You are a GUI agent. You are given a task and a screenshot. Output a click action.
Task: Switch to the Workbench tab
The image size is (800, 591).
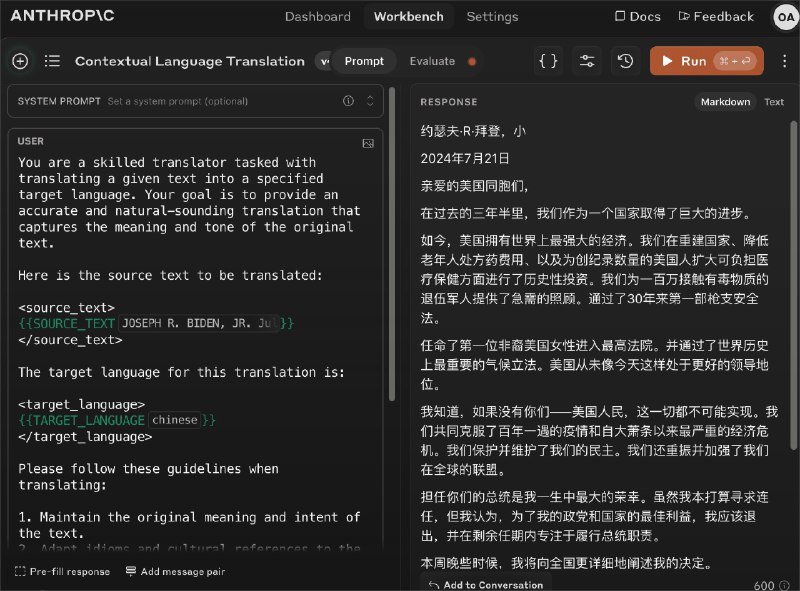point(409,17)
